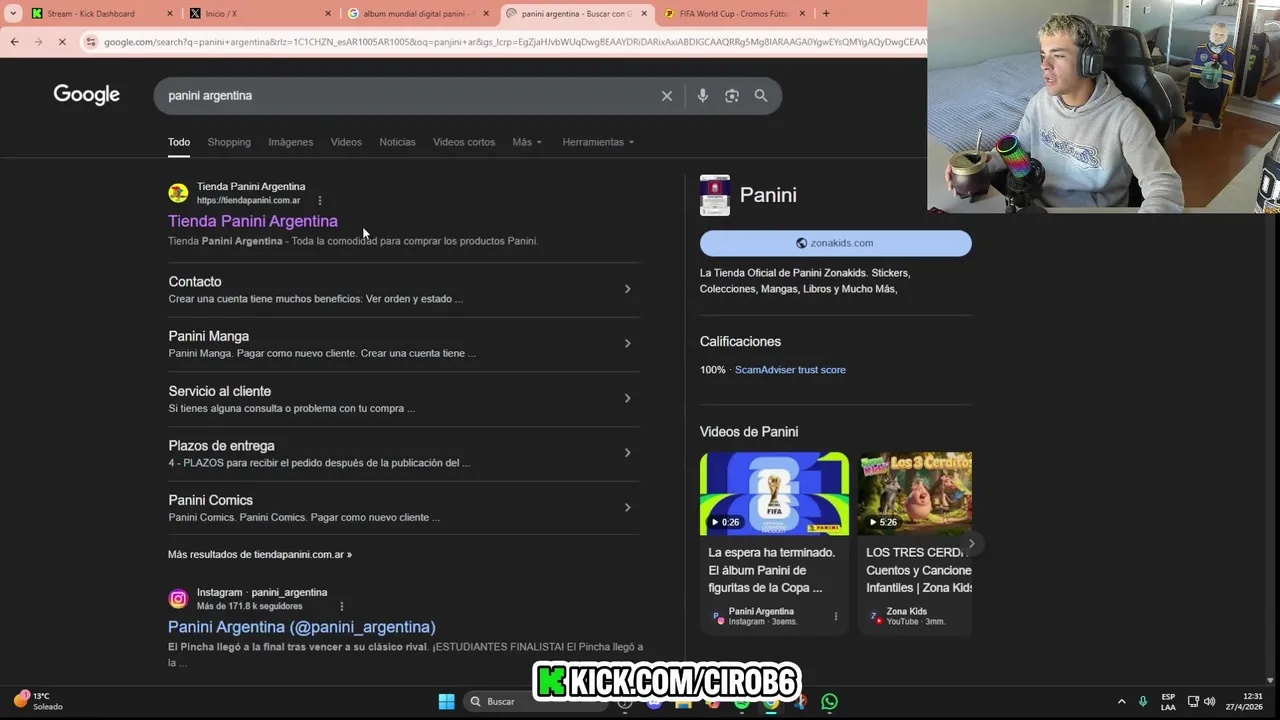Open ScamAdviser trust score link

pos(790,370)
